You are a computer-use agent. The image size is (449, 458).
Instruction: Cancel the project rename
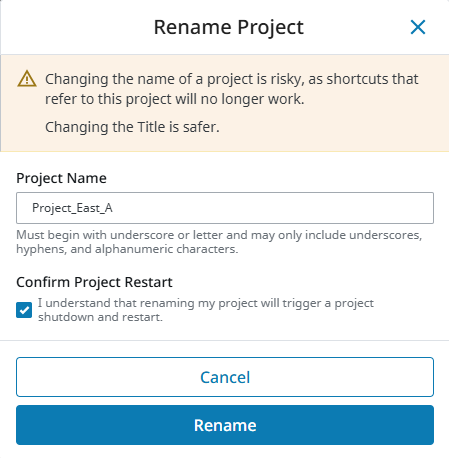click(x=225, y=377)
